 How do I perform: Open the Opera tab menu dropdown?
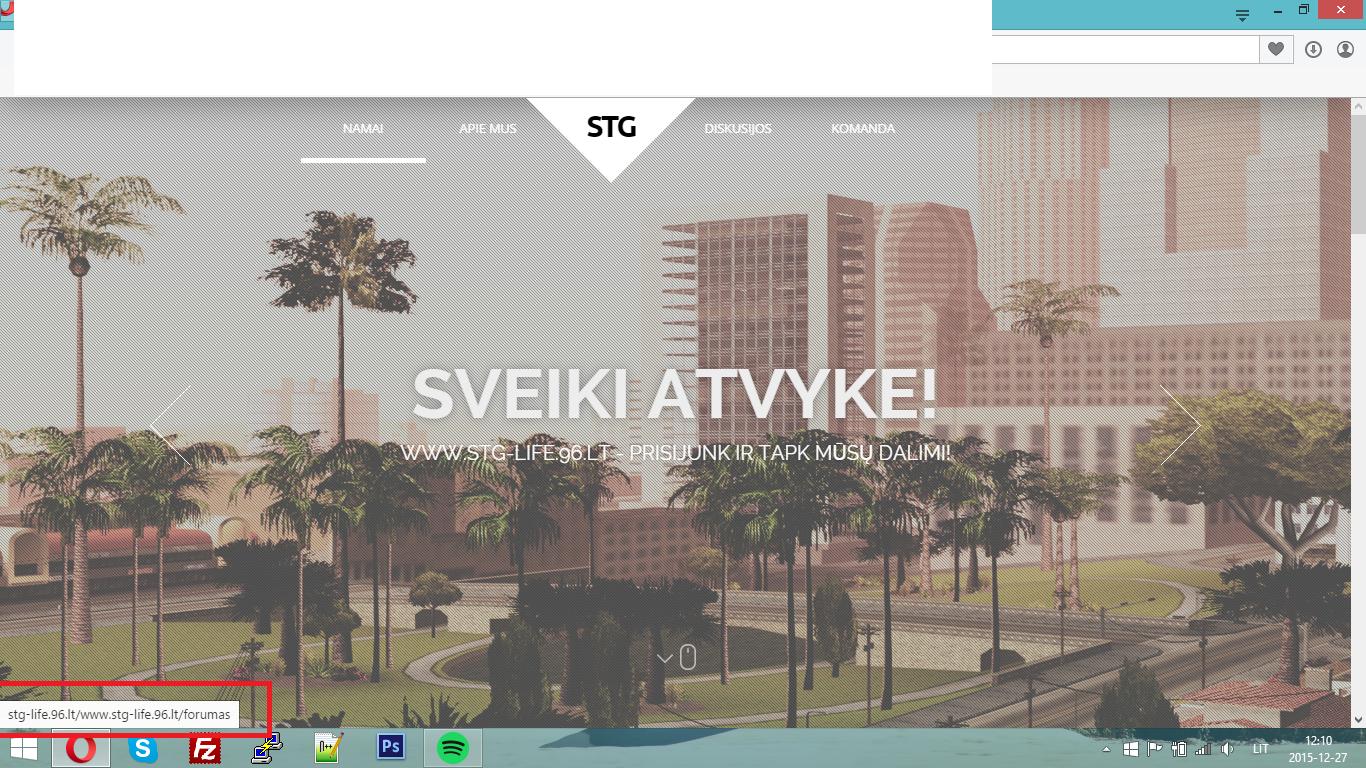1242,15
